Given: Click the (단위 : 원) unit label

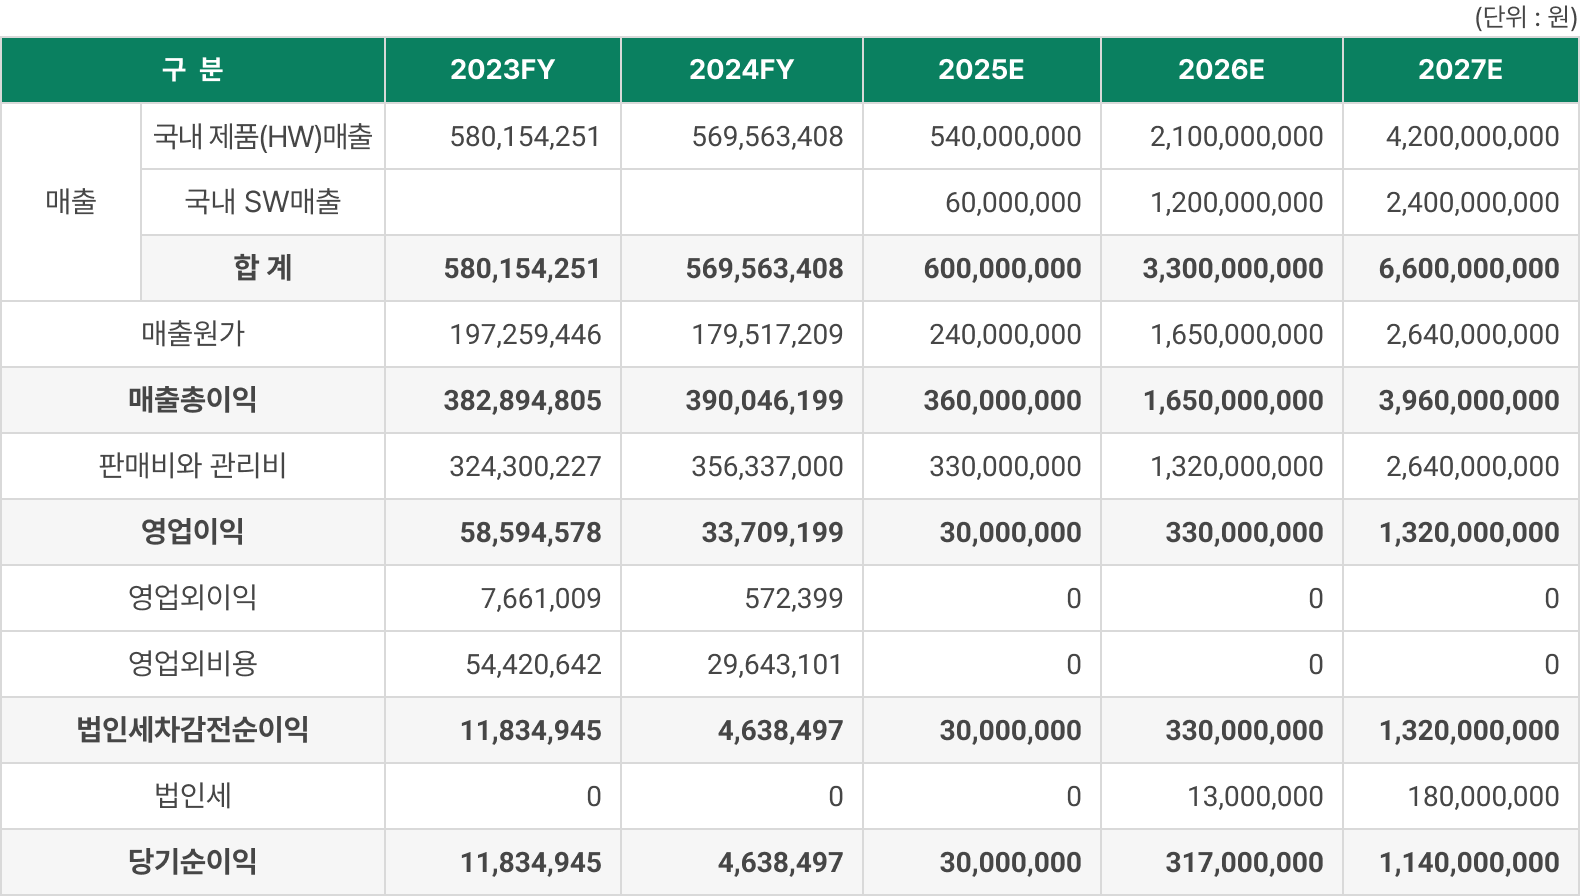Looking at the screenshot, I should coord(1524,17).
